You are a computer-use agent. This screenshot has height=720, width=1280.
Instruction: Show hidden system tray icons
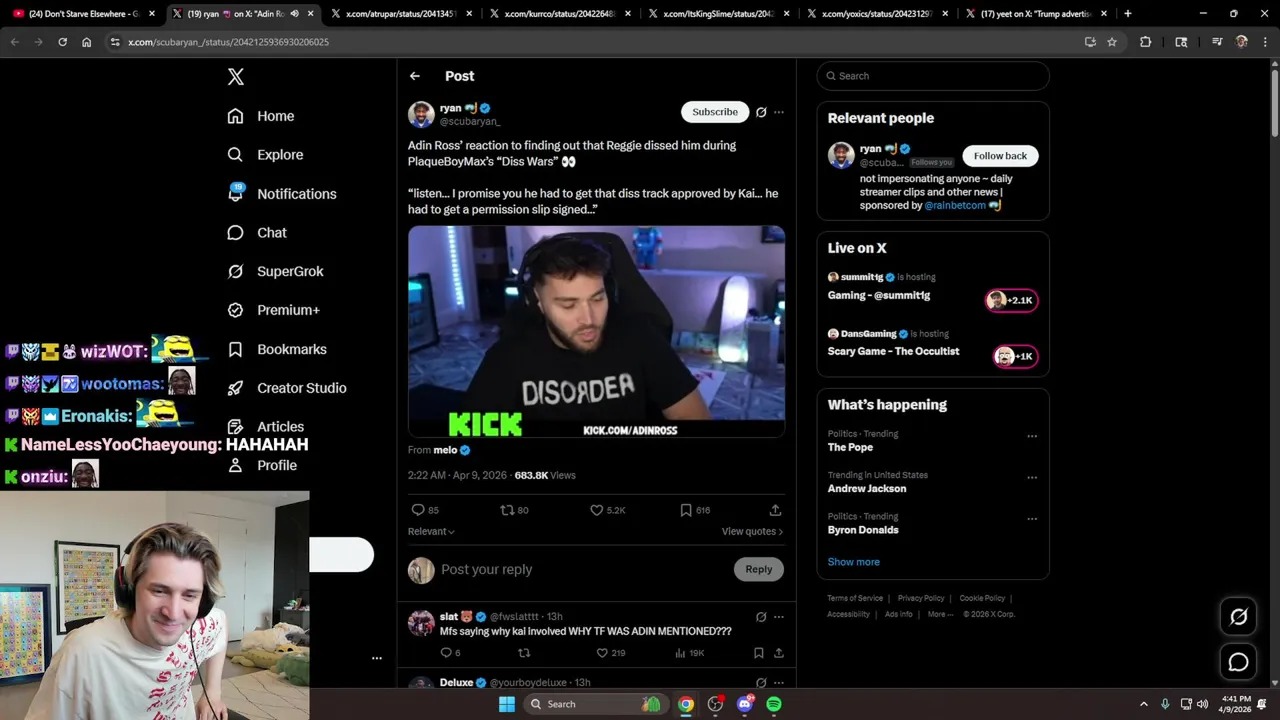(x=1144, y=704)
